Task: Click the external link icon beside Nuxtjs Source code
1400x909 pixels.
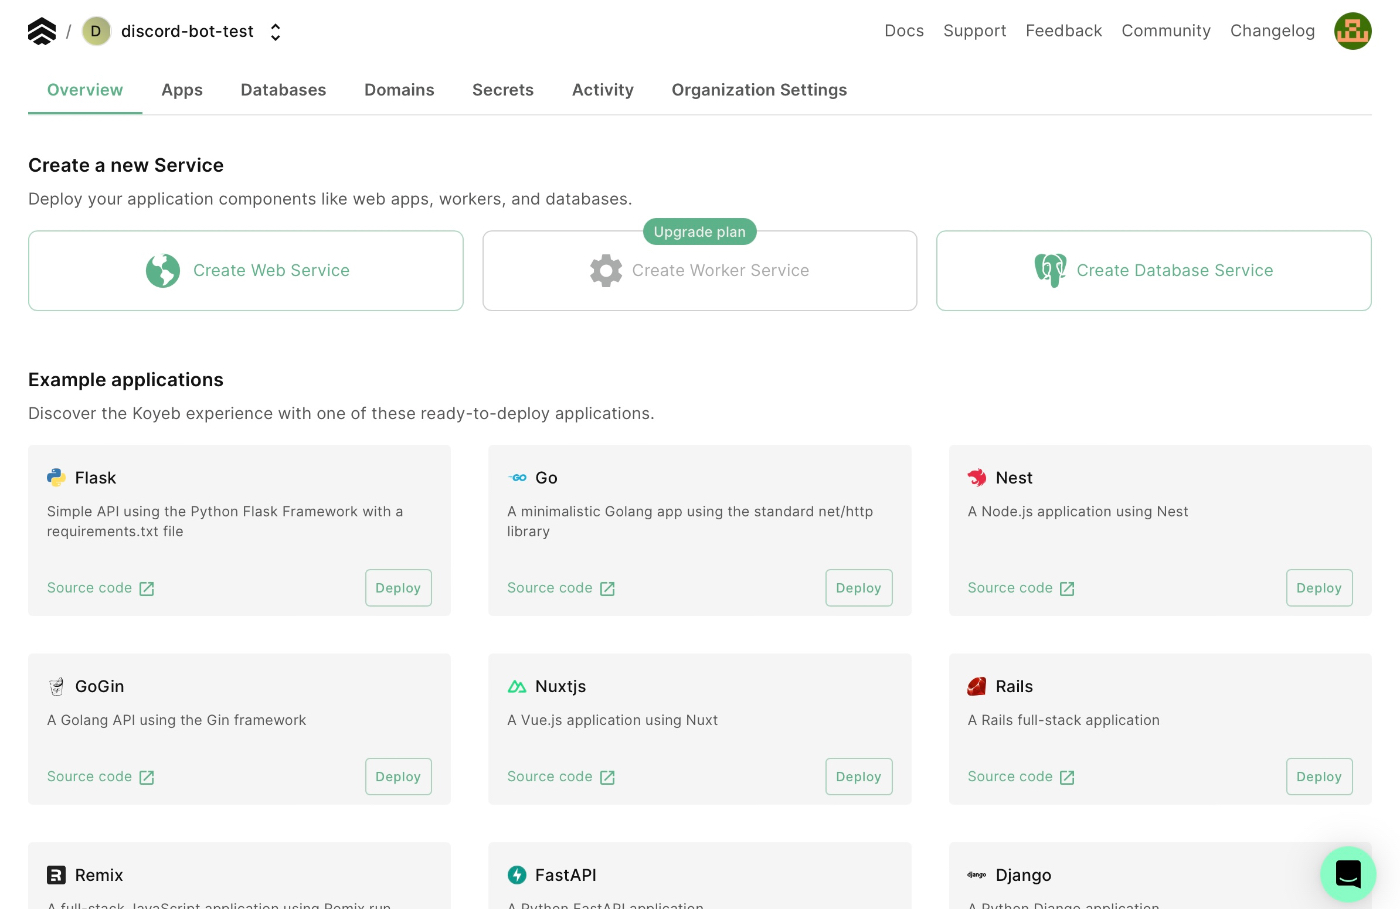Action: (607, 778)
